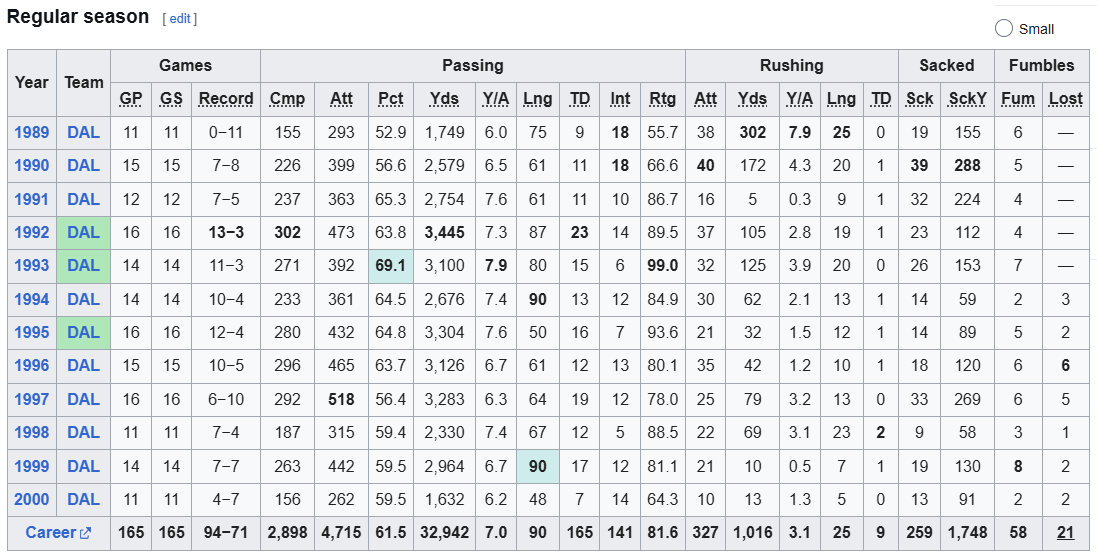The width and height of the screenshot is (1097, 552).
Task: Click the Pct column header
Action: pos(390,99)
